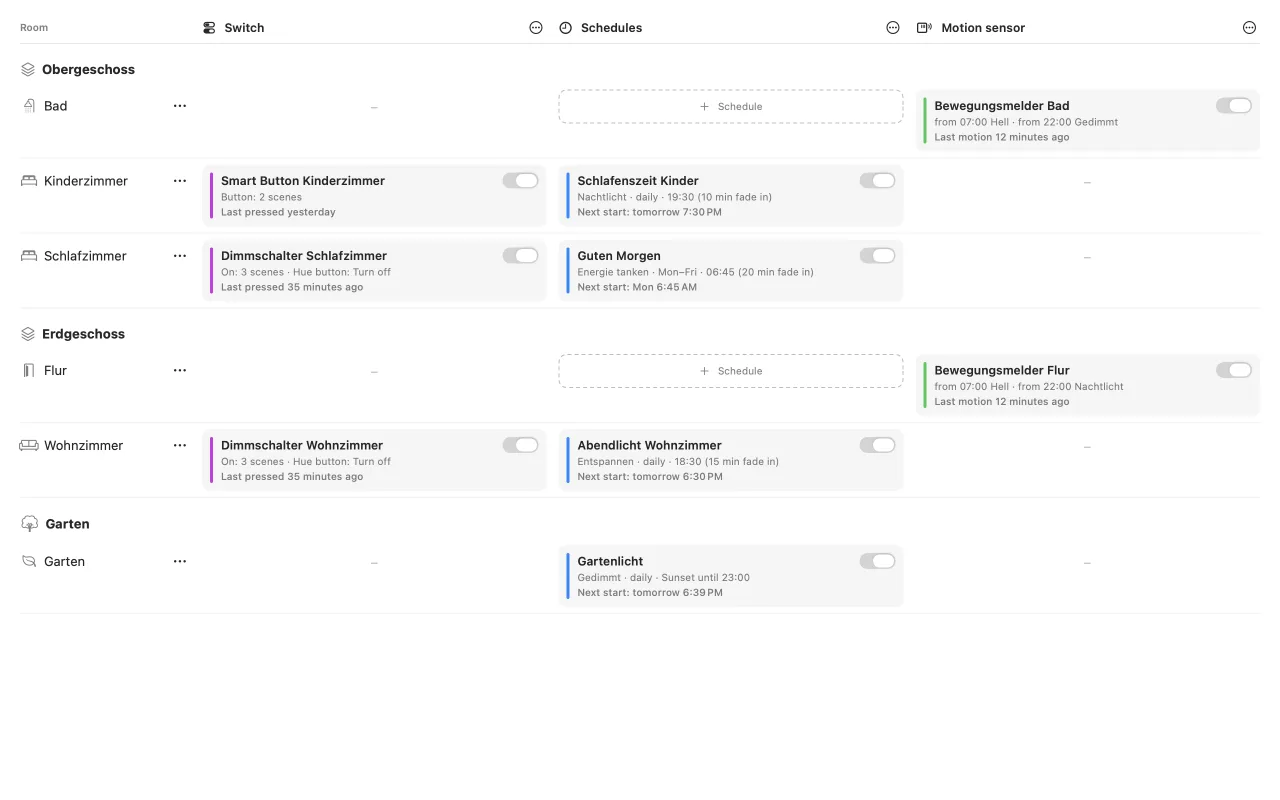Screen dimensions: 1280x800
Task: Click the Motion sensor column header label
Action: coord(983,28)
